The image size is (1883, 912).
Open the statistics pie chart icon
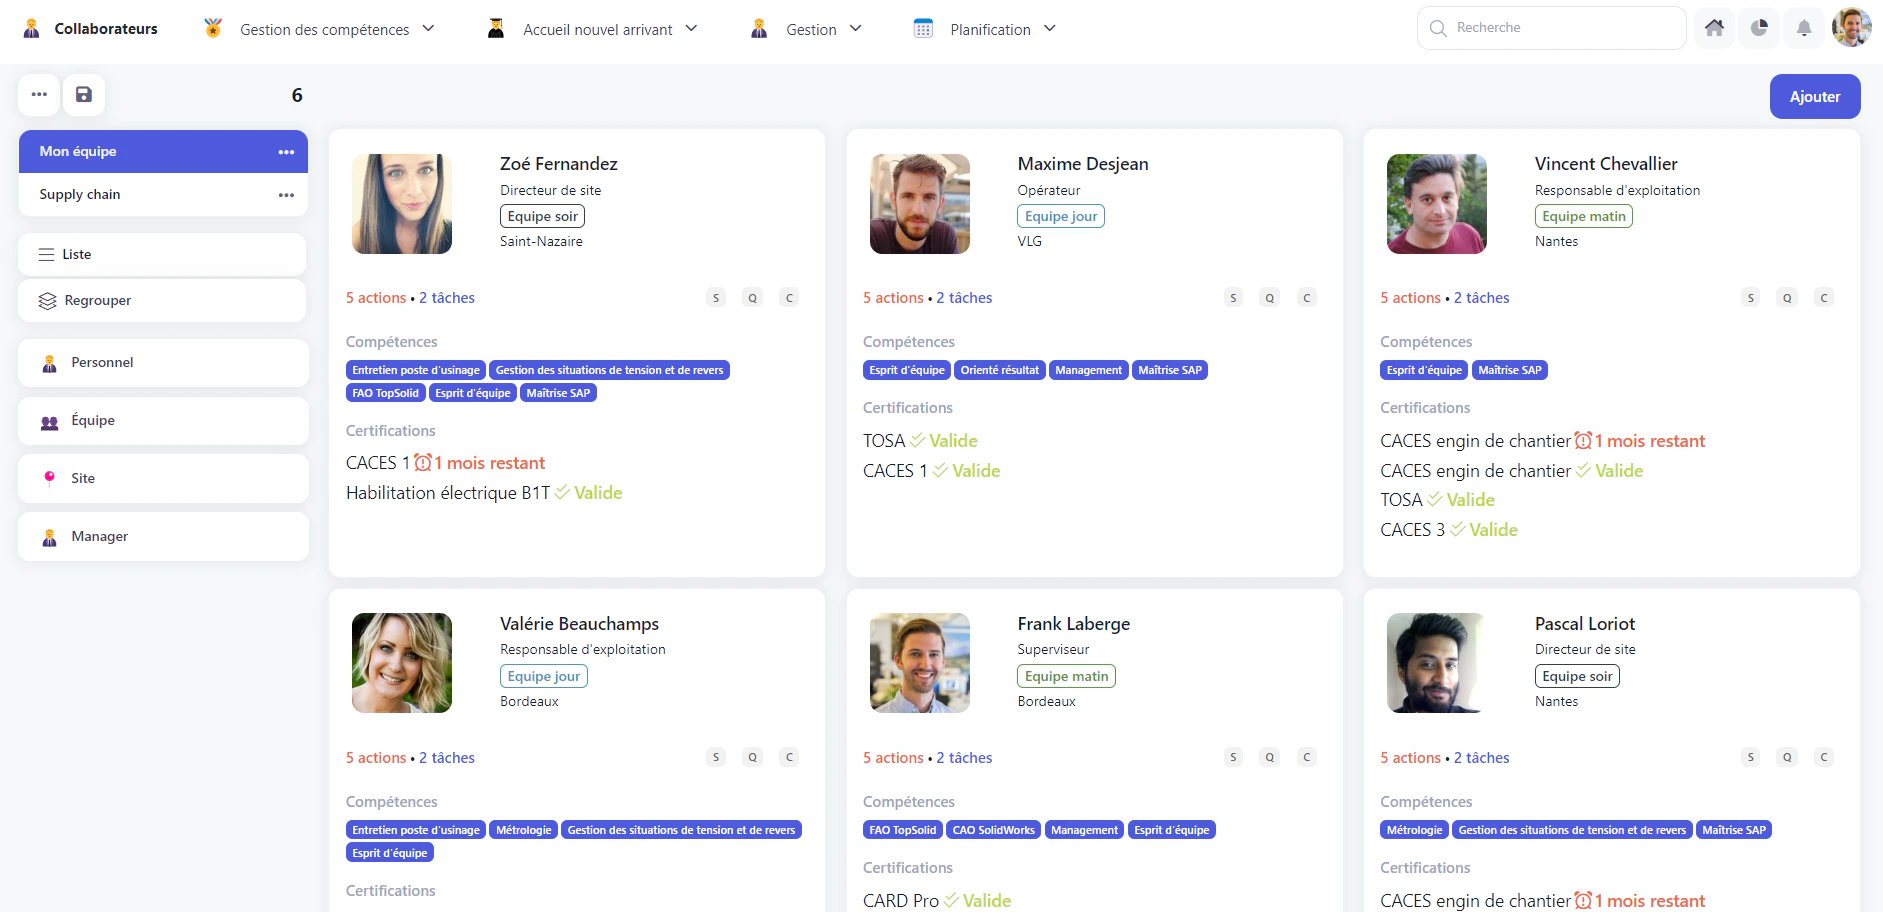[1759, 27]
